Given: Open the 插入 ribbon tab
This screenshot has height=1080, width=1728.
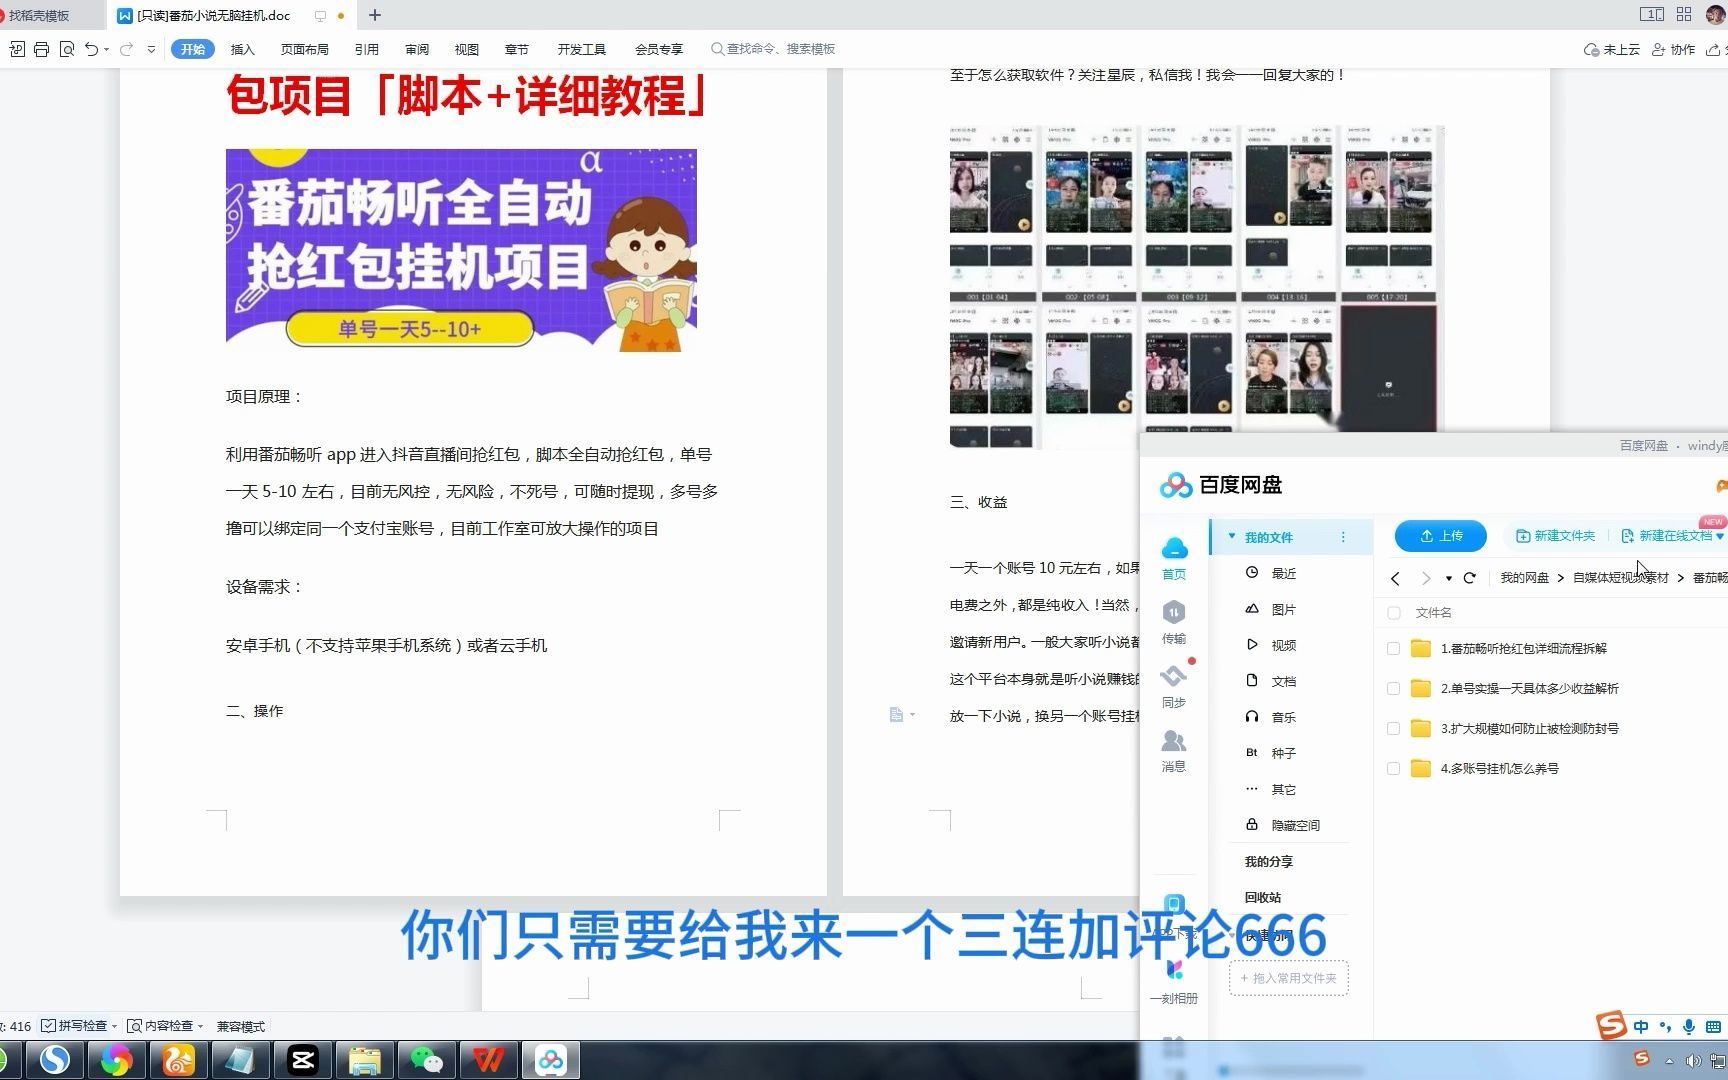Looking at the screenshot, I should click(x=242, y=49).
